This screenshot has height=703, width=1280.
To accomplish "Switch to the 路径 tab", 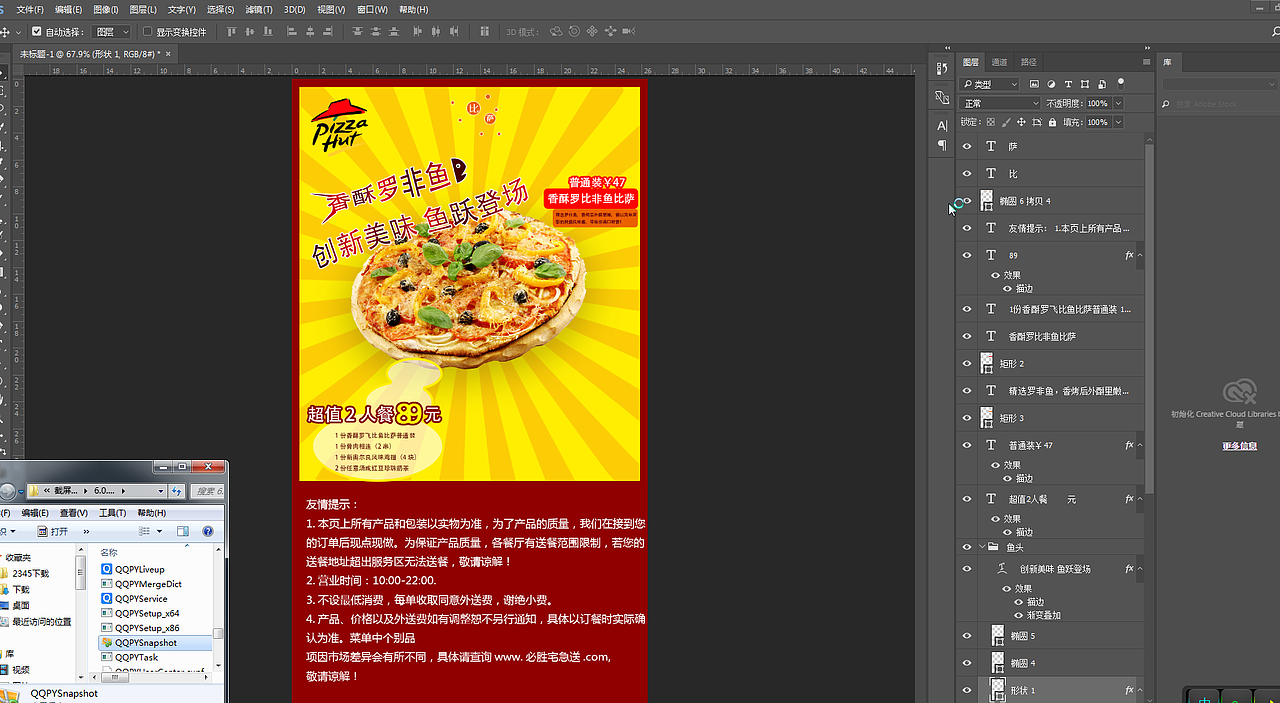I will pos(1028,62).
